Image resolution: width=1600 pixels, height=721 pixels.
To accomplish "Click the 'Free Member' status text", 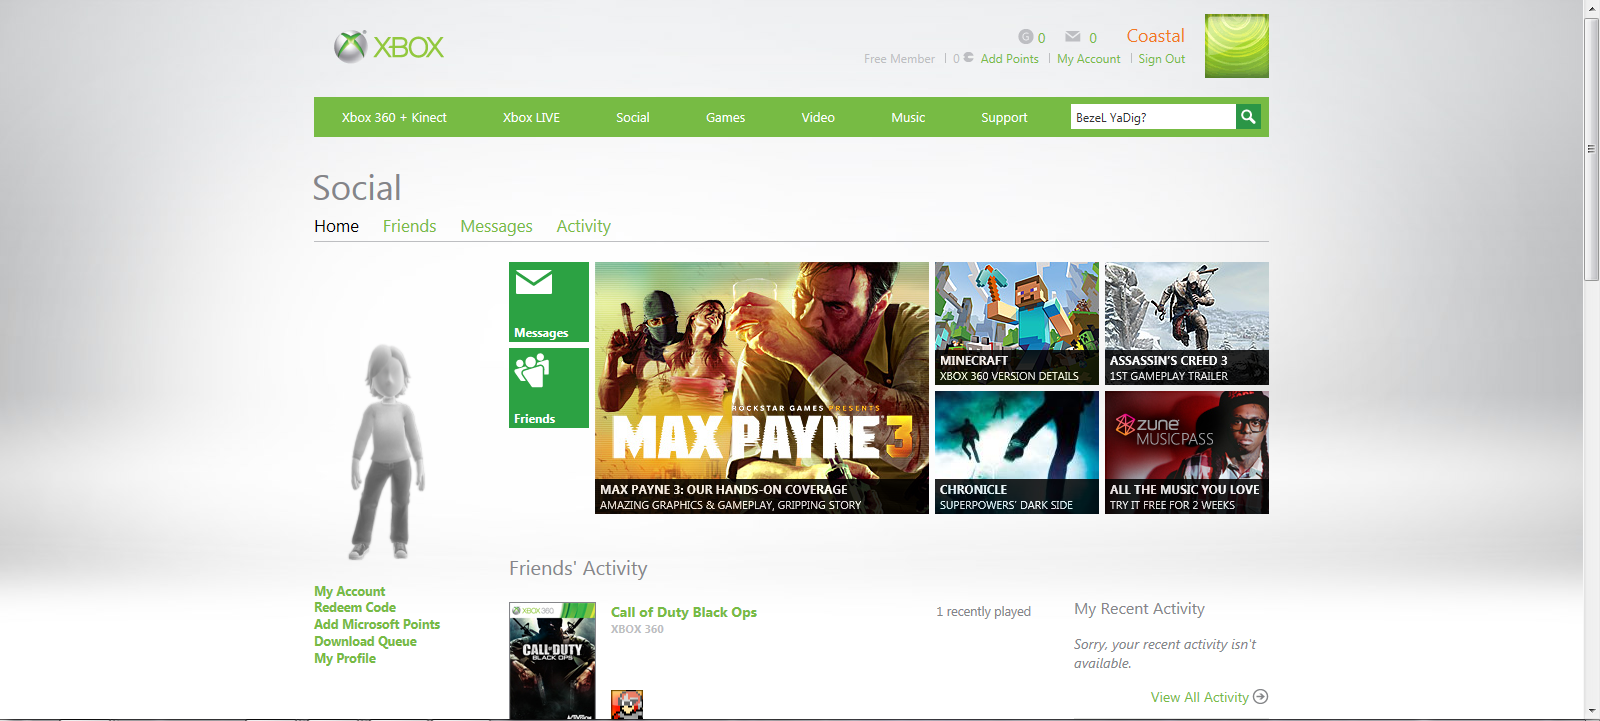I will tap(899, 59).
